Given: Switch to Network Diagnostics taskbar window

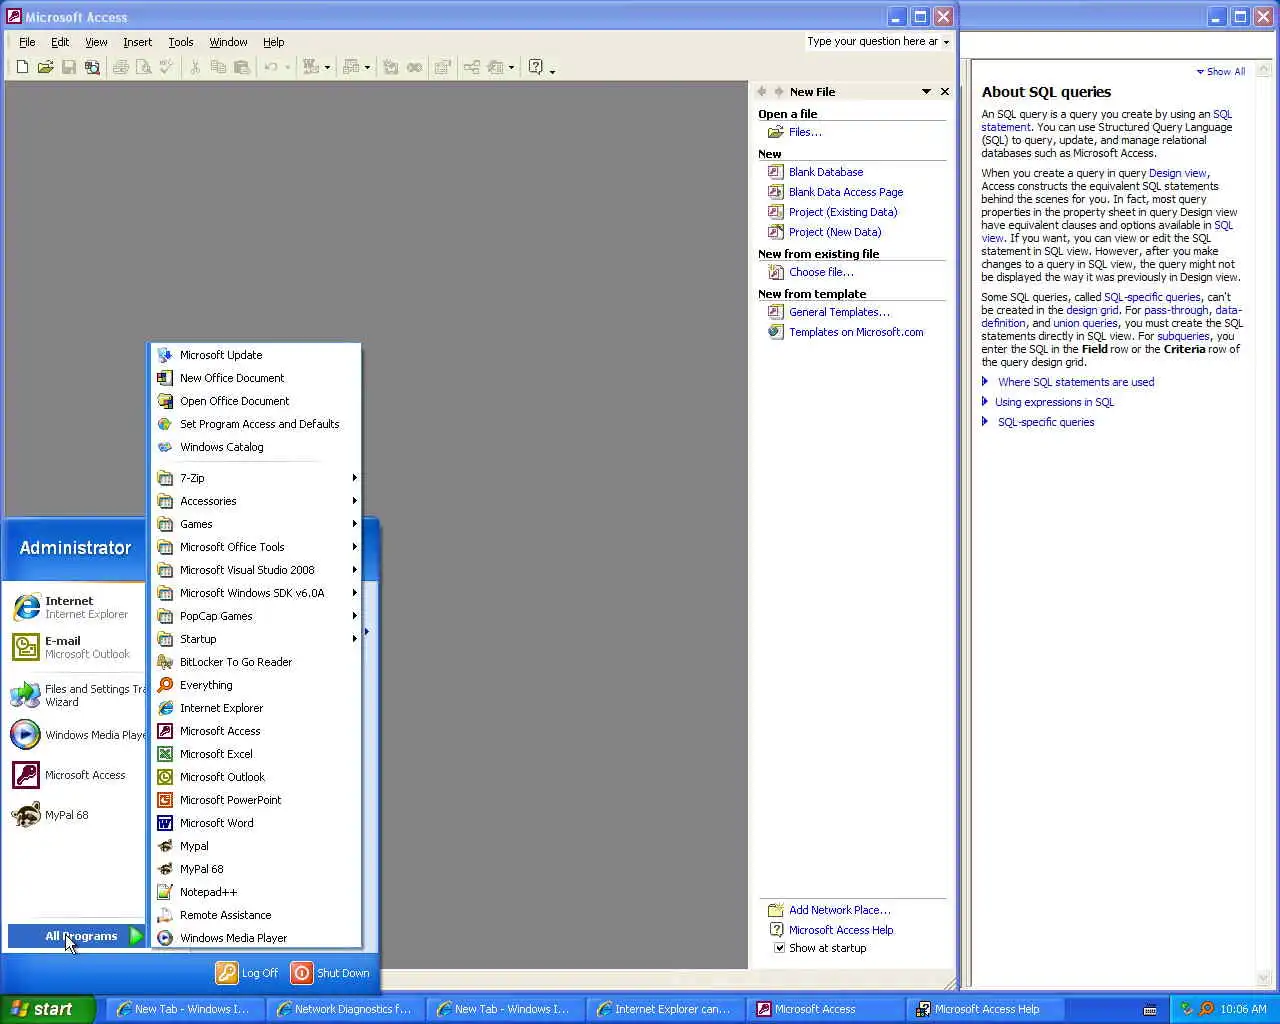Looking at the screenshot, I should [x=344, y=1009].
